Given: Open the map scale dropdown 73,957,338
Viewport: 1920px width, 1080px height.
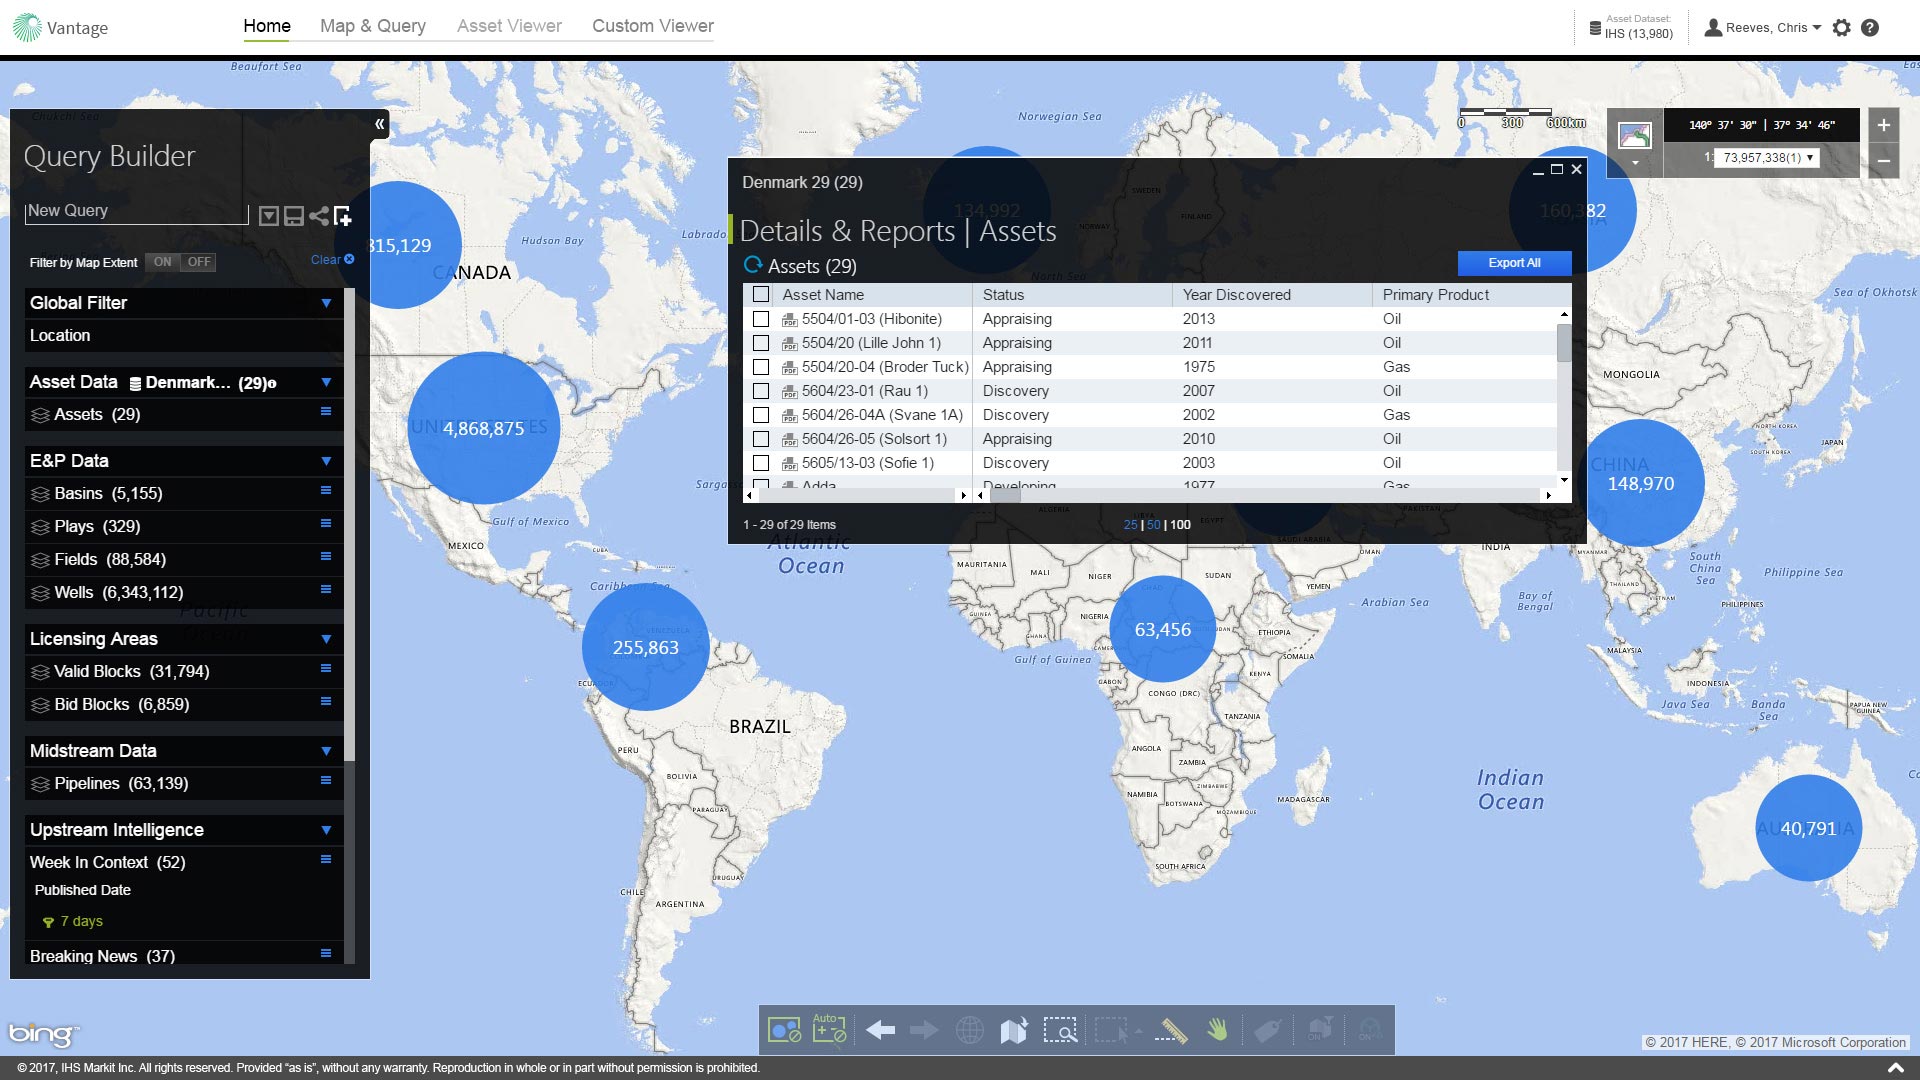Looking at the screenshot, I should (1766, 158).
